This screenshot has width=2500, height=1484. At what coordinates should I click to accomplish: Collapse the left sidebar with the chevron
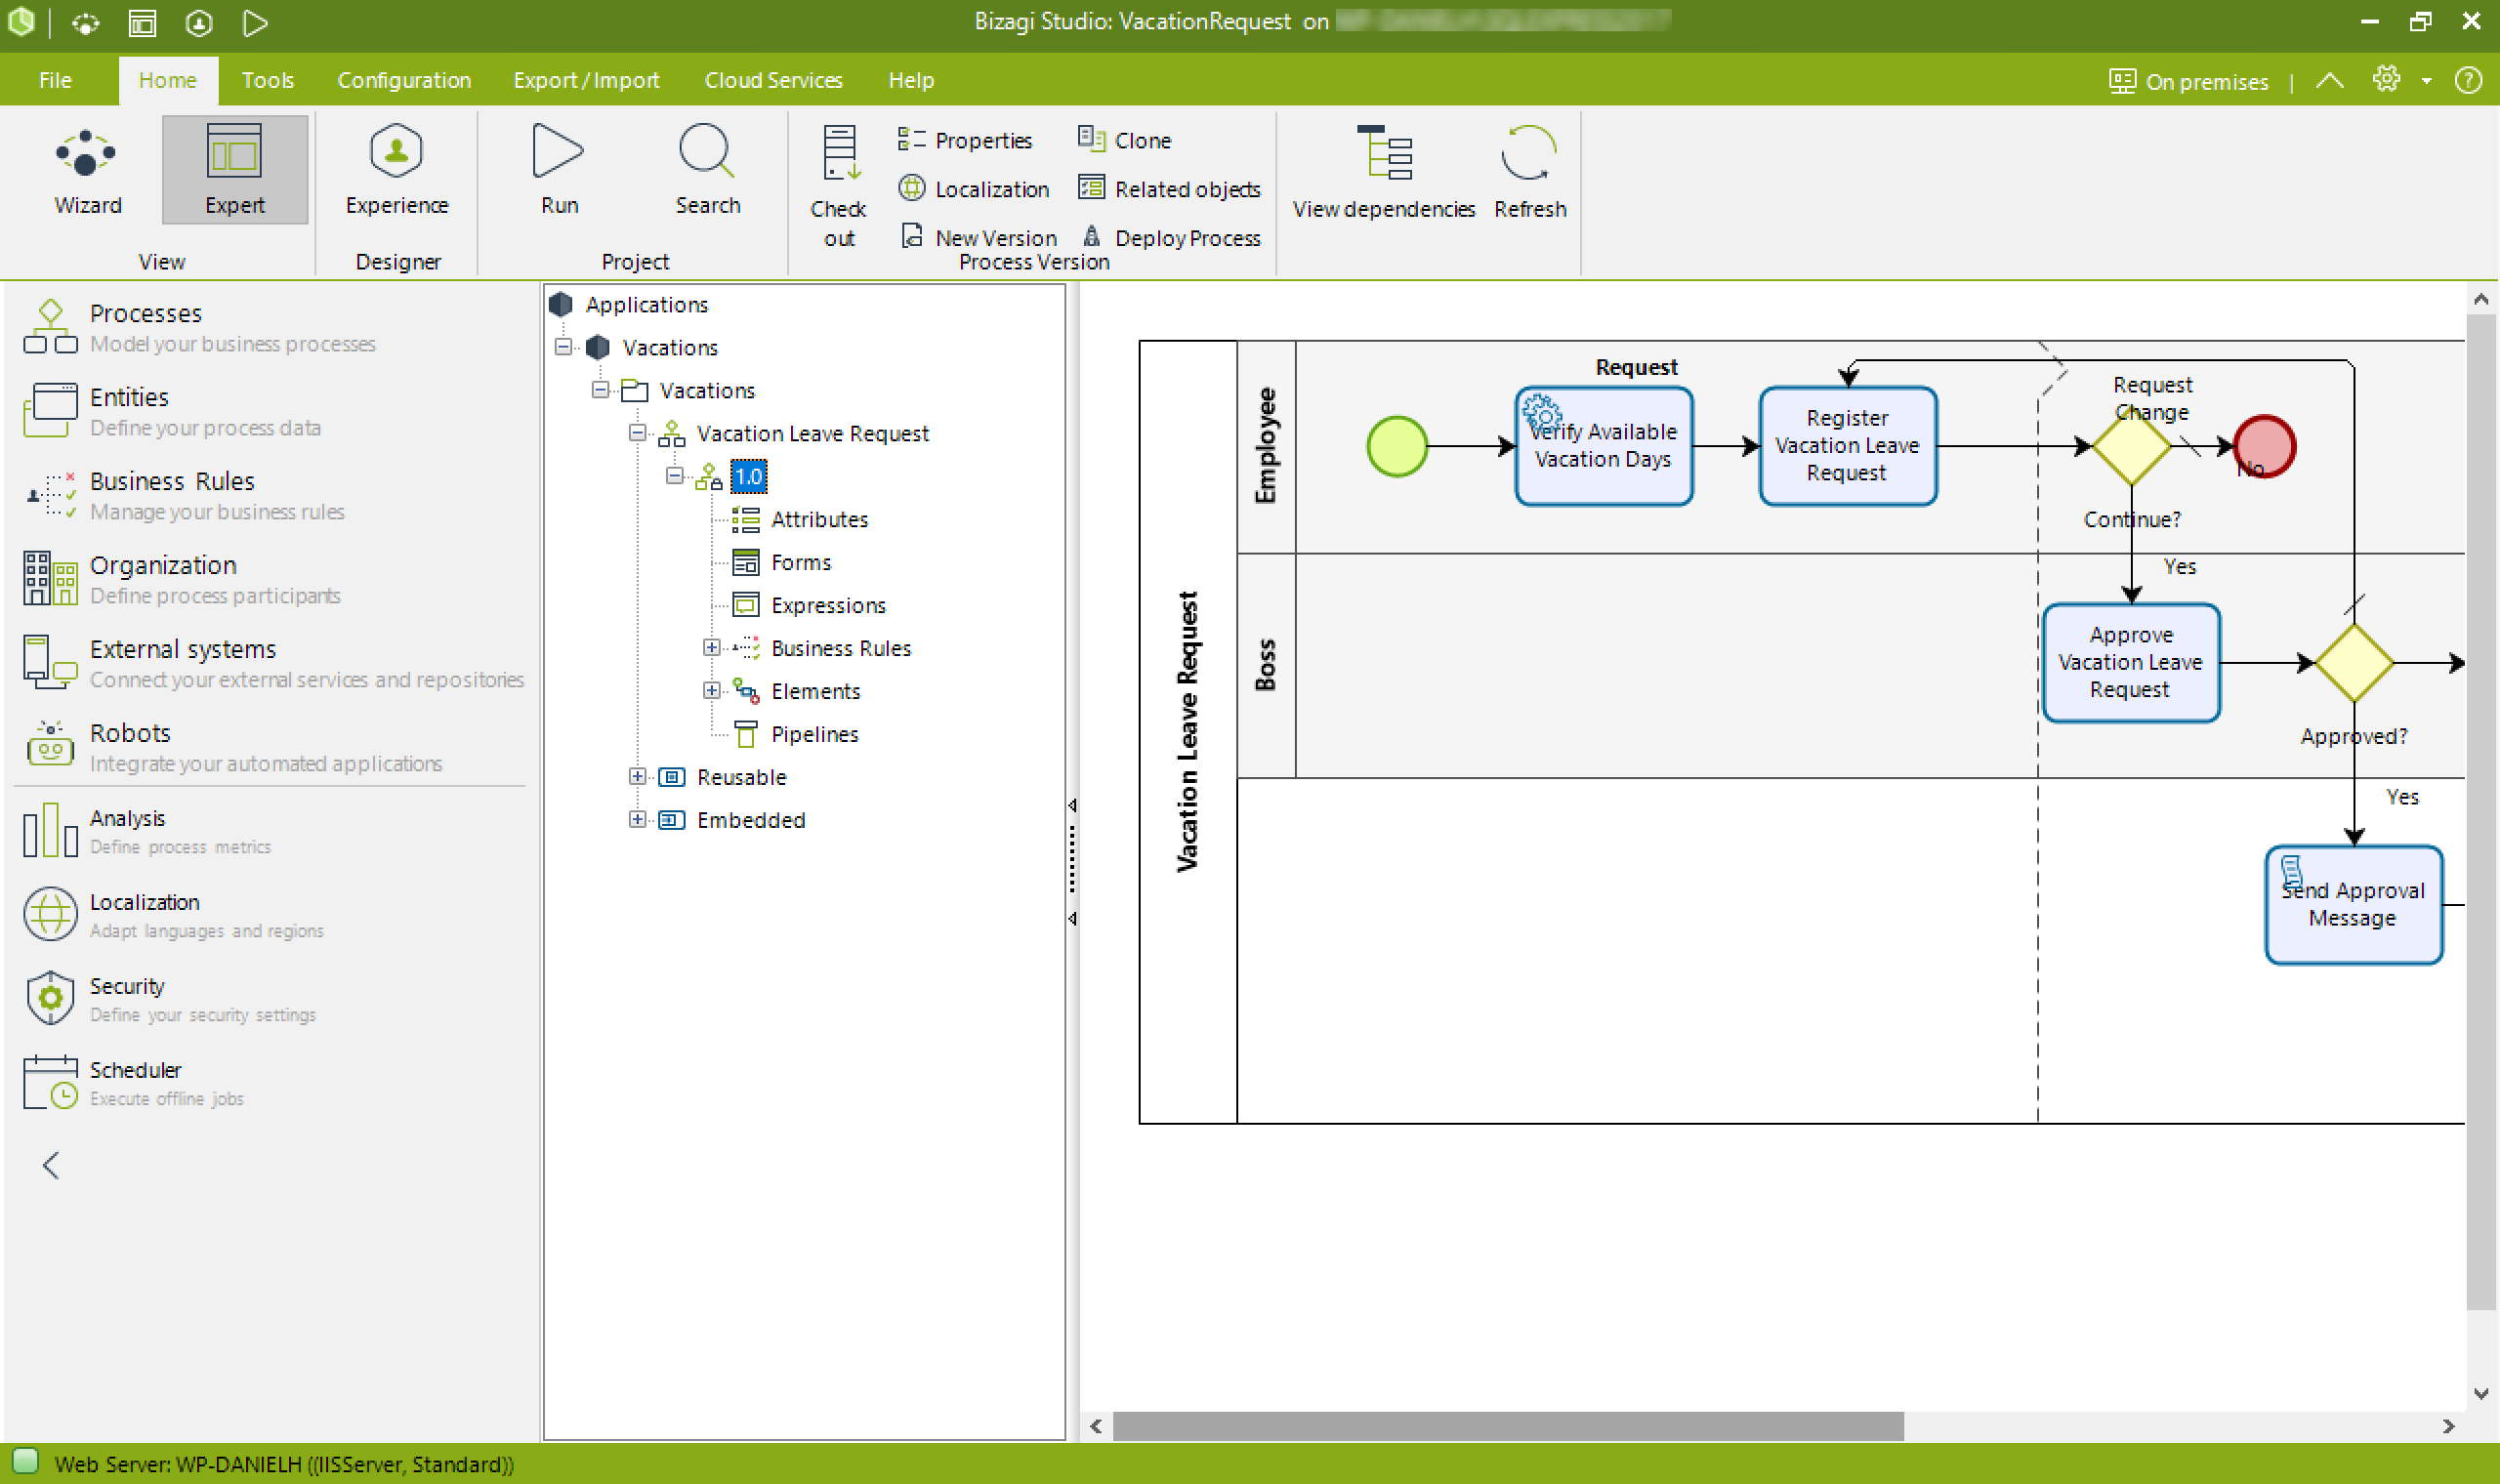point(51,1165)
